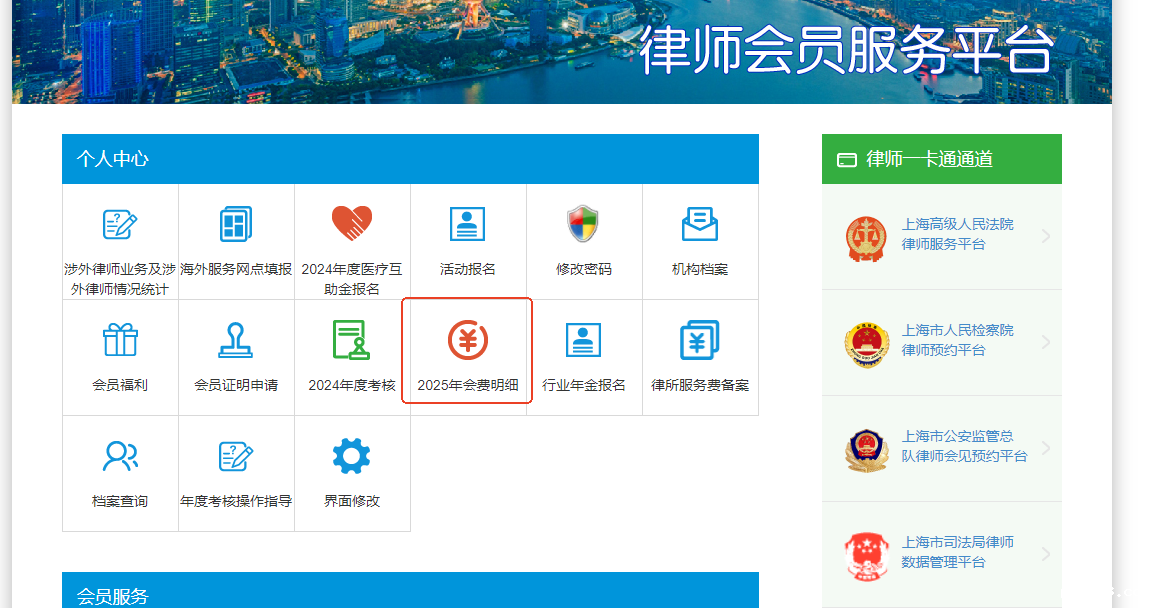
Task: Open the 机构档案 envelope icon
Action: pyautogui.click(x=700, y=225)
